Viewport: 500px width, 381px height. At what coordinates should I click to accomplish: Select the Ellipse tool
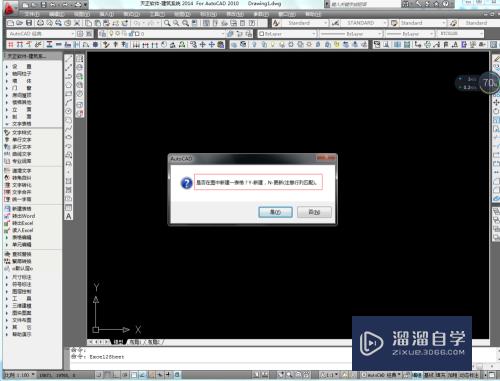tap(68, 137)
